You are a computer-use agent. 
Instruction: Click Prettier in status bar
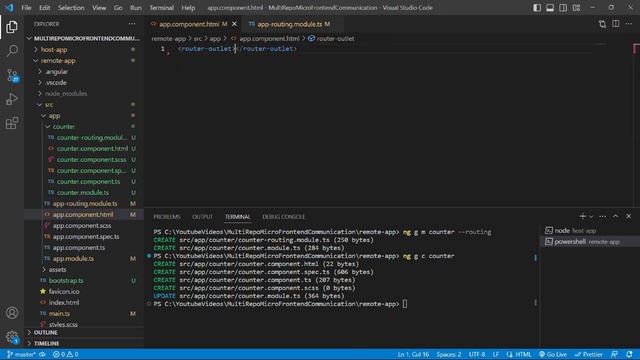click(x=588, y=354)
